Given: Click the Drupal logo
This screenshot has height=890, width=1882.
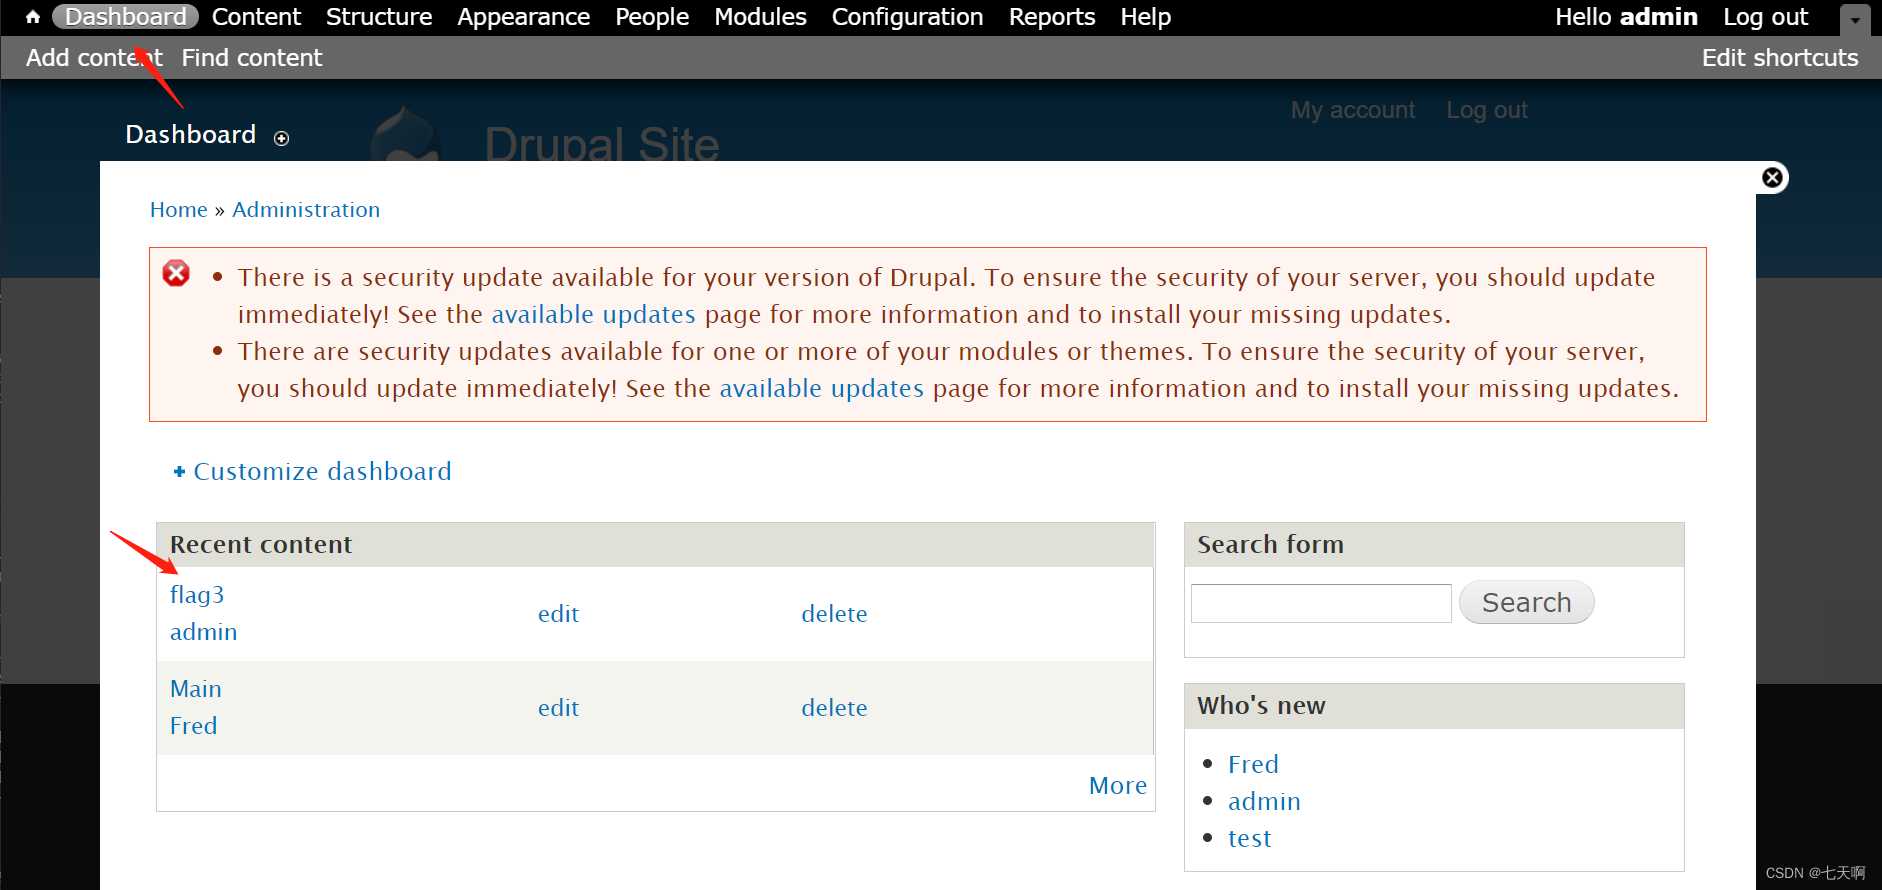Looking at the screenshot, I should (406, 134).
